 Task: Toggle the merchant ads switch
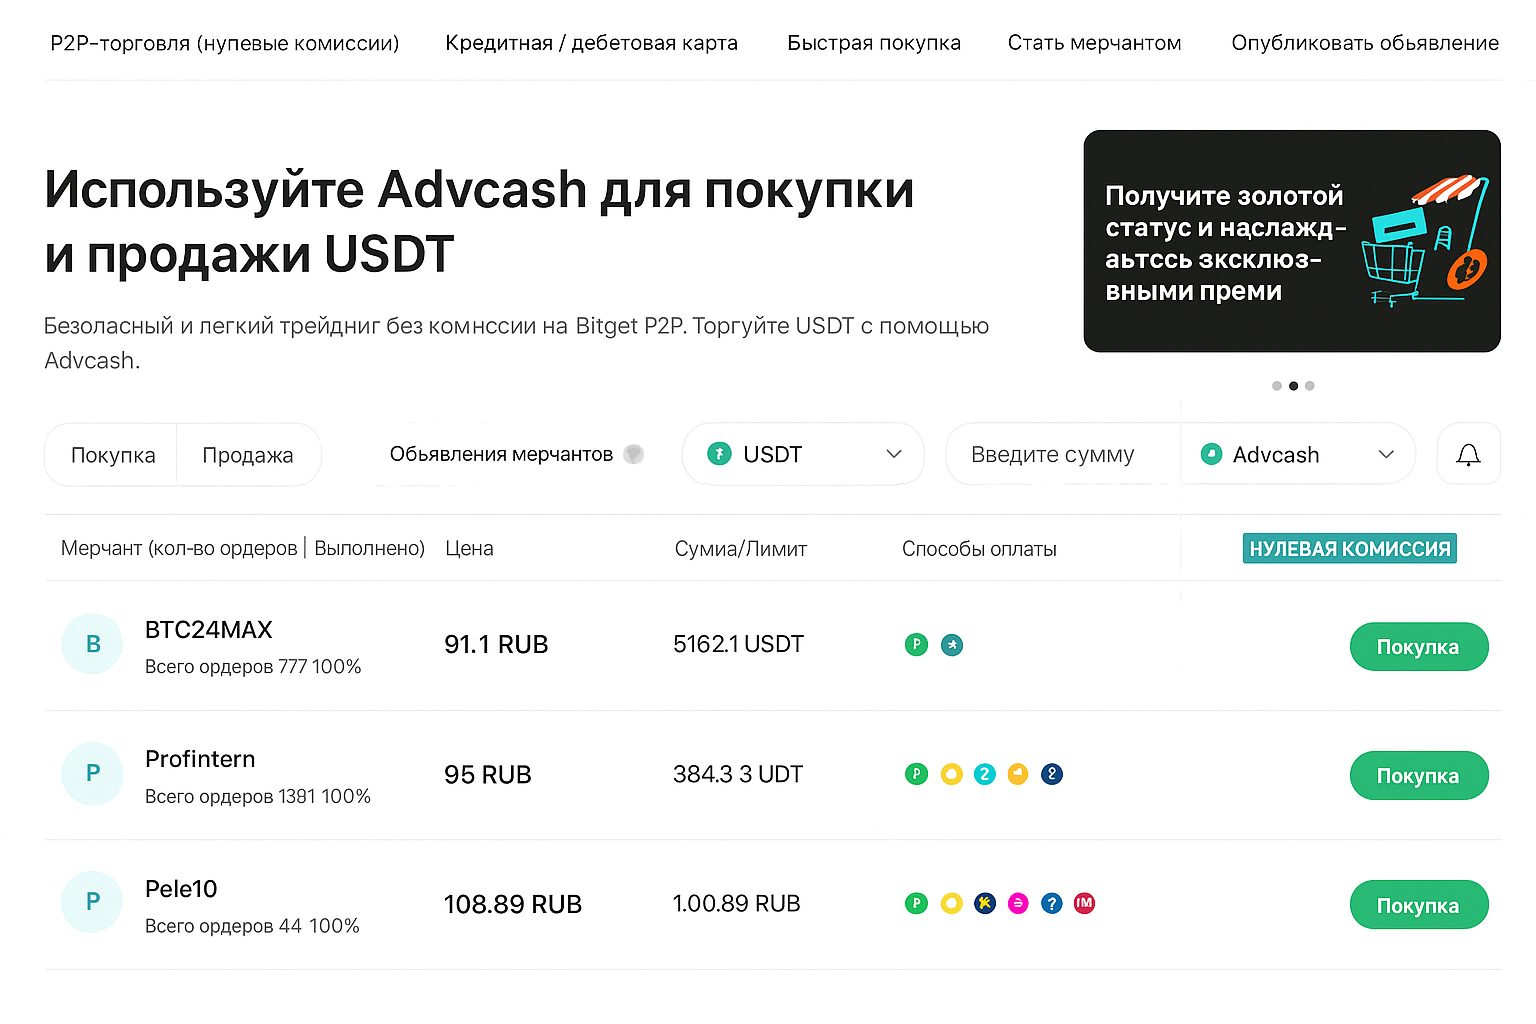[633, 454]
